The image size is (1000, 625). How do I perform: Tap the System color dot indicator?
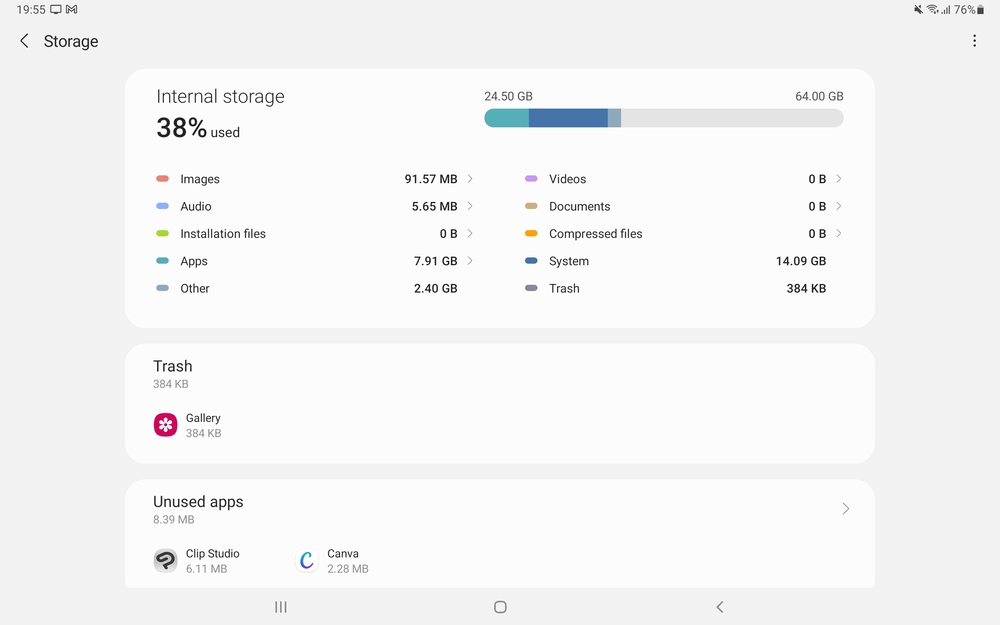[x=531, y=261]
